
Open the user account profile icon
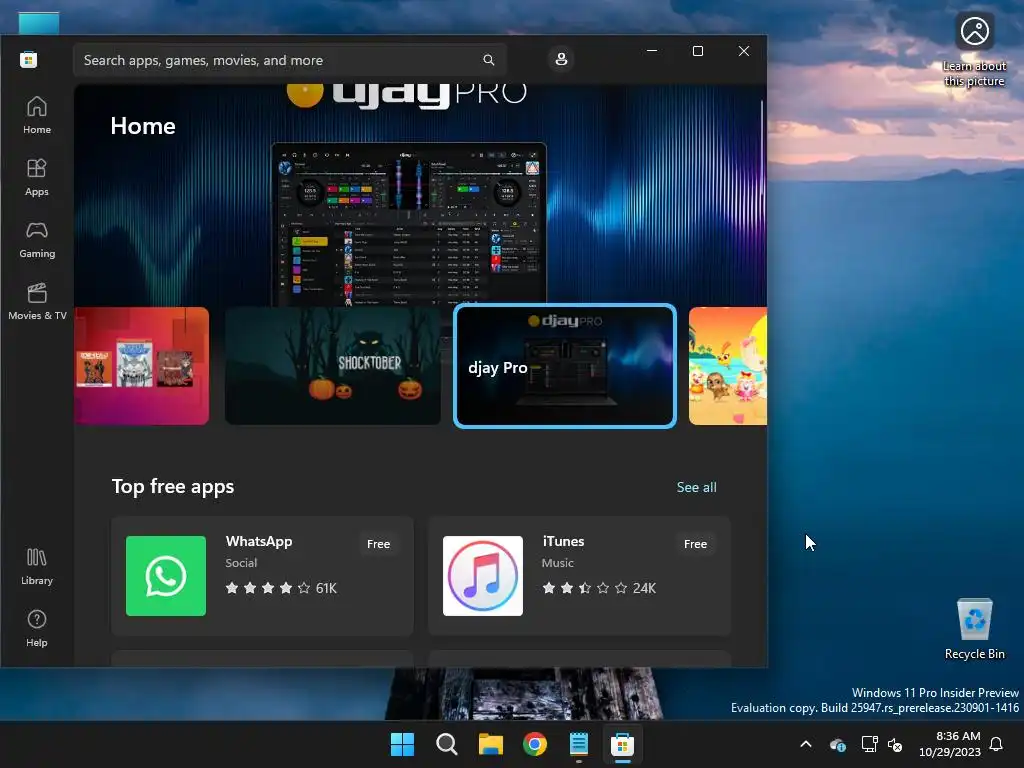(561, 59)
